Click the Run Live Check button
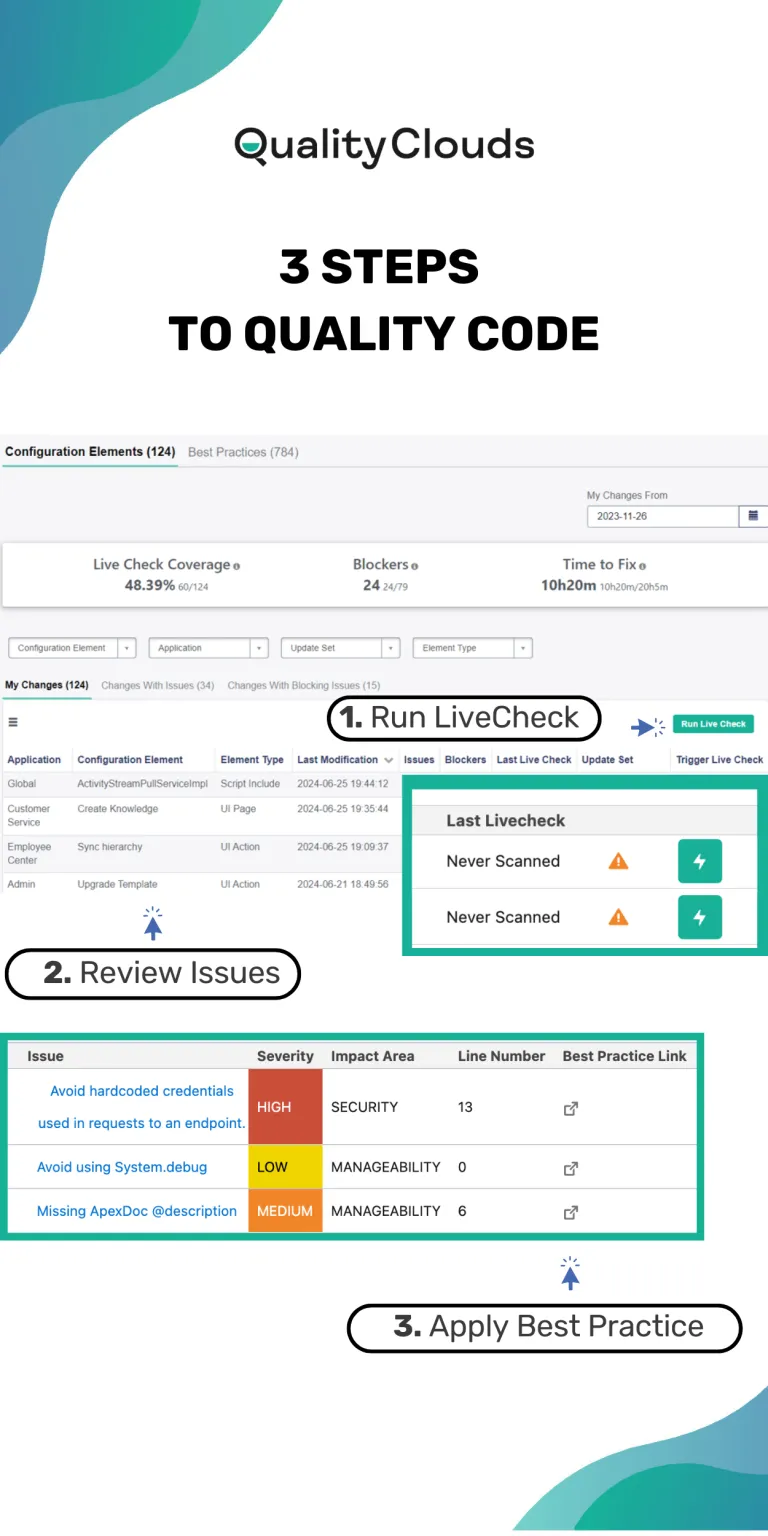This screenshot has width=768, height=1536. (714, 724)
